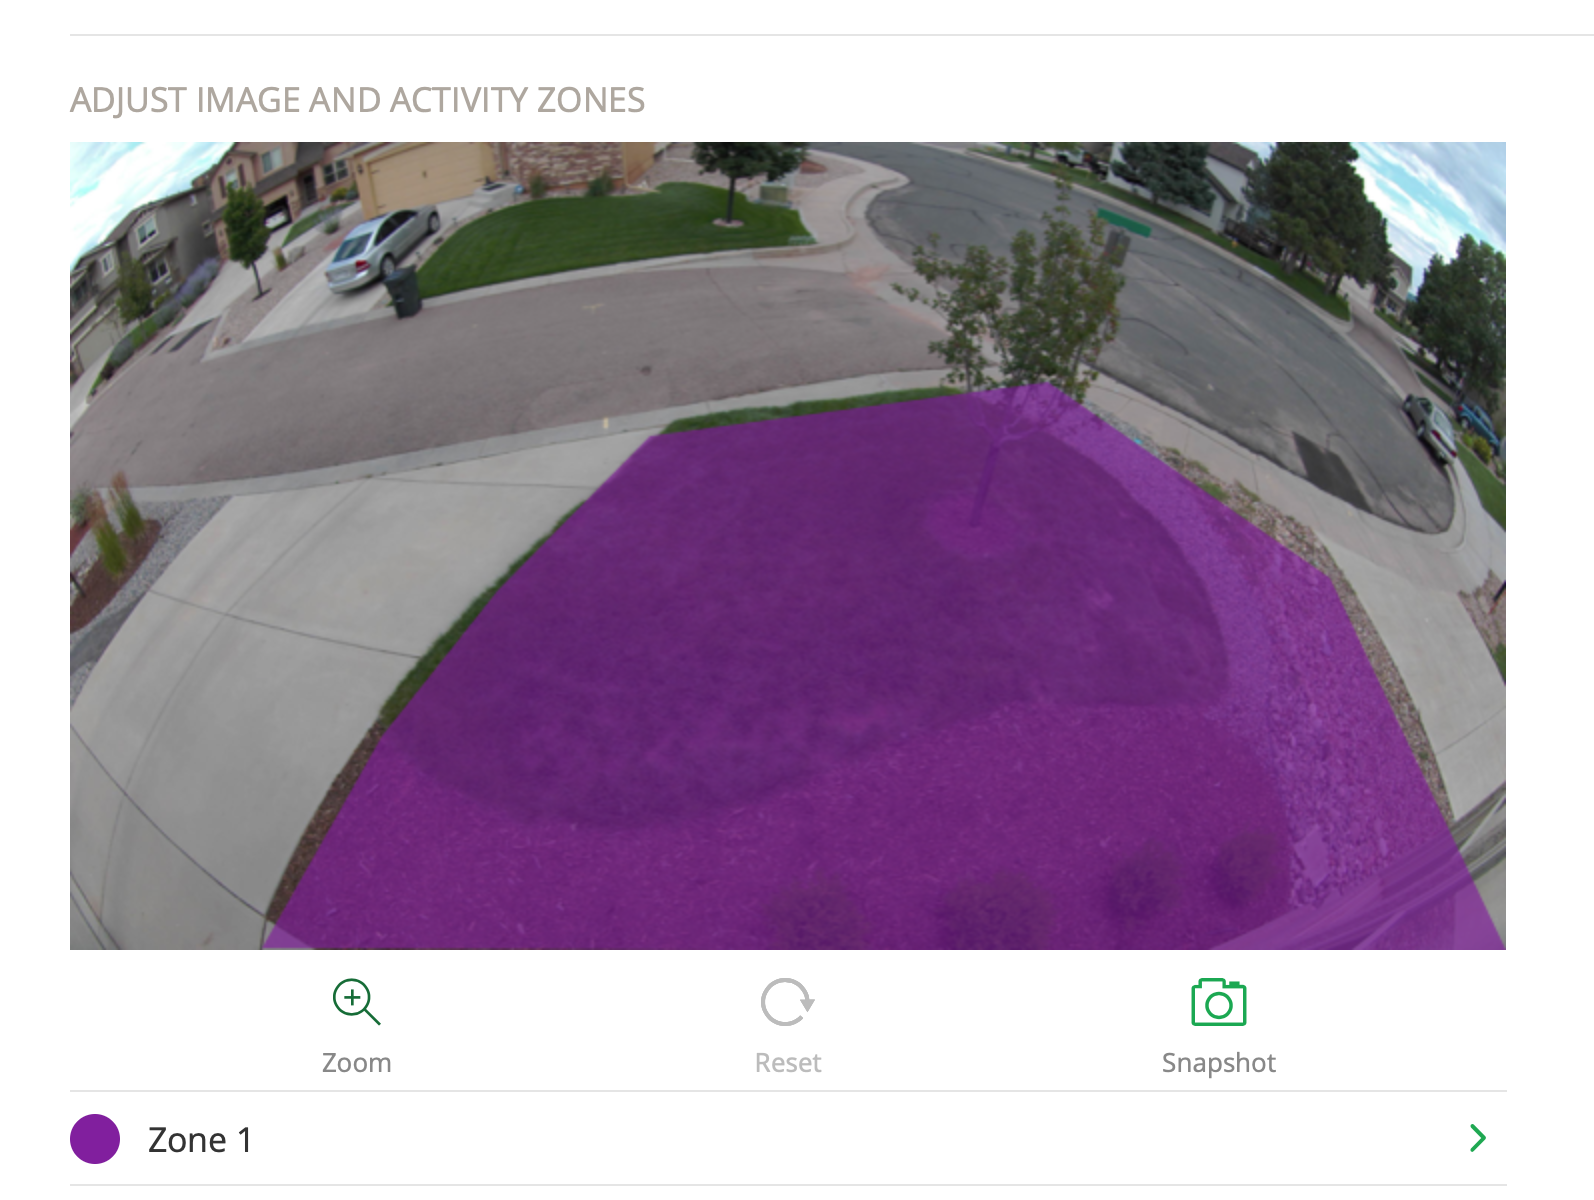Click the Adjust Image and Activity Zones heading
The height and width of the screenshot is (1200, 1594).
click(357, 100)
